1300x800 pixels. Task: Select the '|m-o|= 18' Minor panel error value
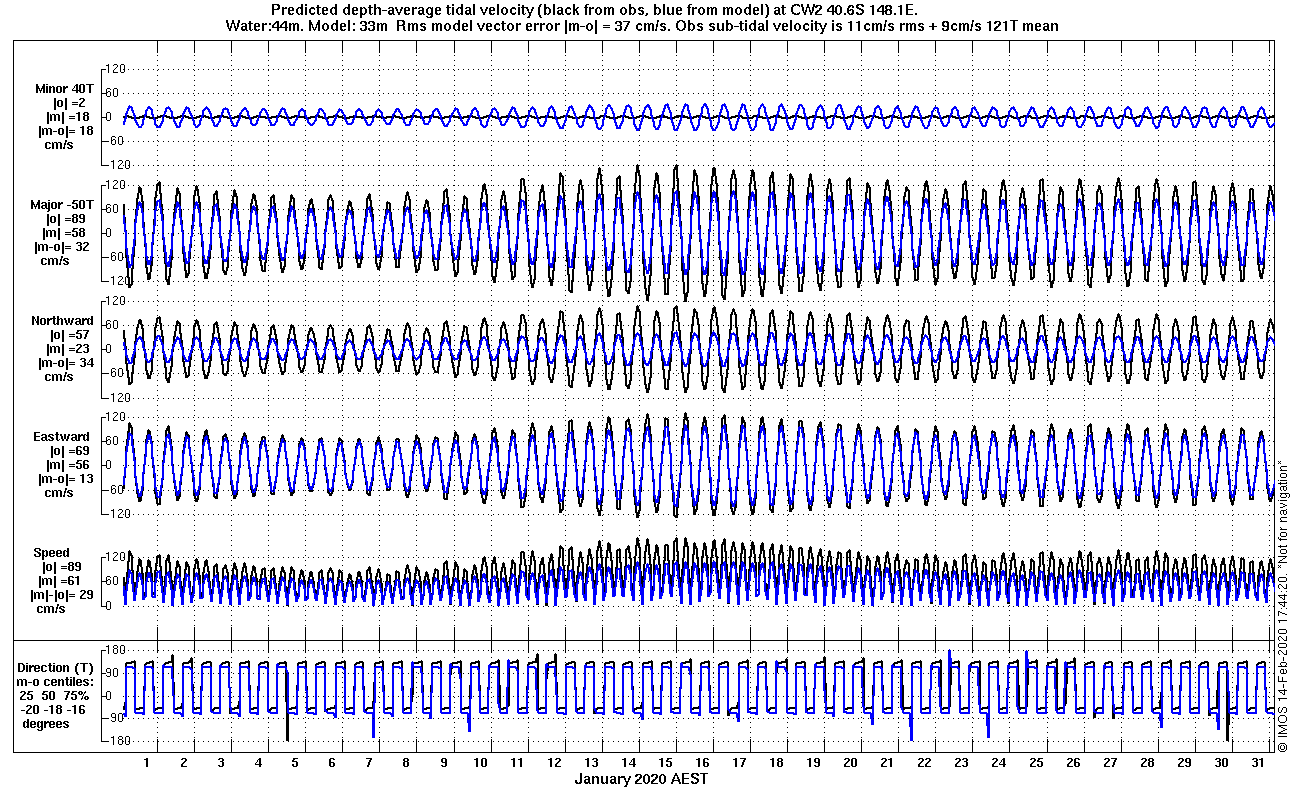coord(64,131)
